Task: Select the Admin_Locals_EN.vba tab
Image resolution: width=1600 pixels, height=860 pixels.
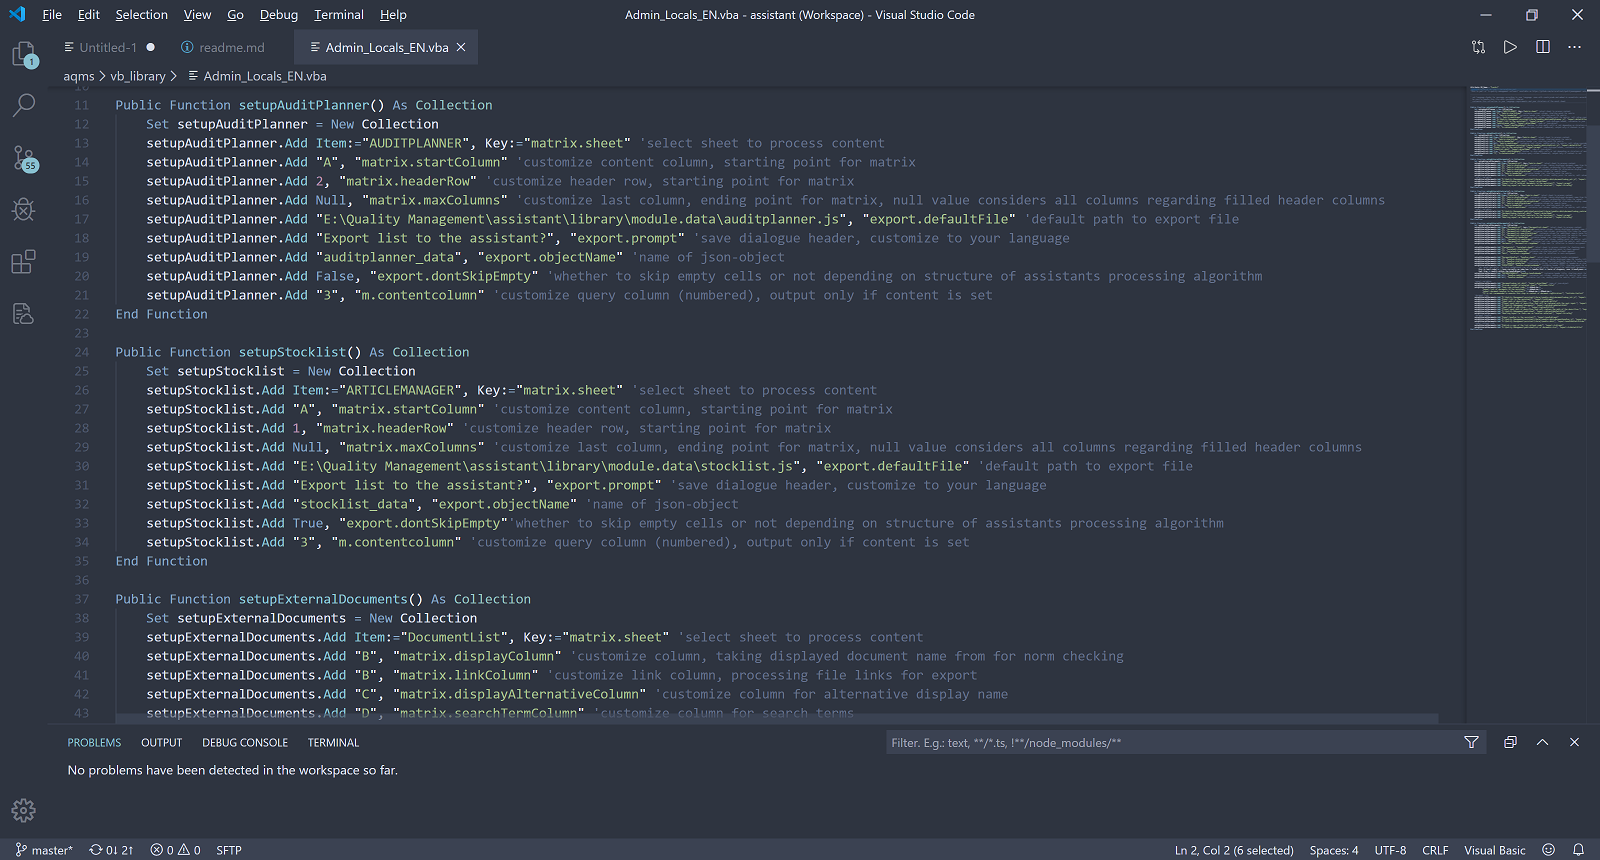Action: coord(386,47)
